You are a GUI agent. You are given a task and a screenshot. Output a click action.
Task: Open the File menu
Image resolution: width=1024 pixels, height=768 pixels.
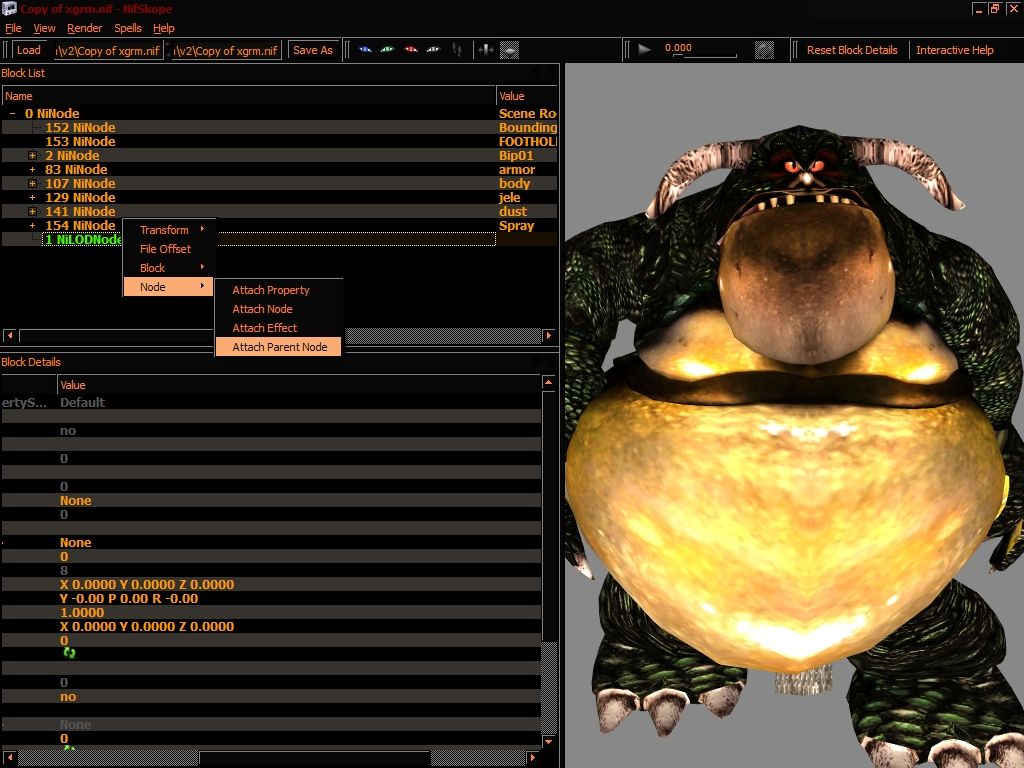point(13,28)
